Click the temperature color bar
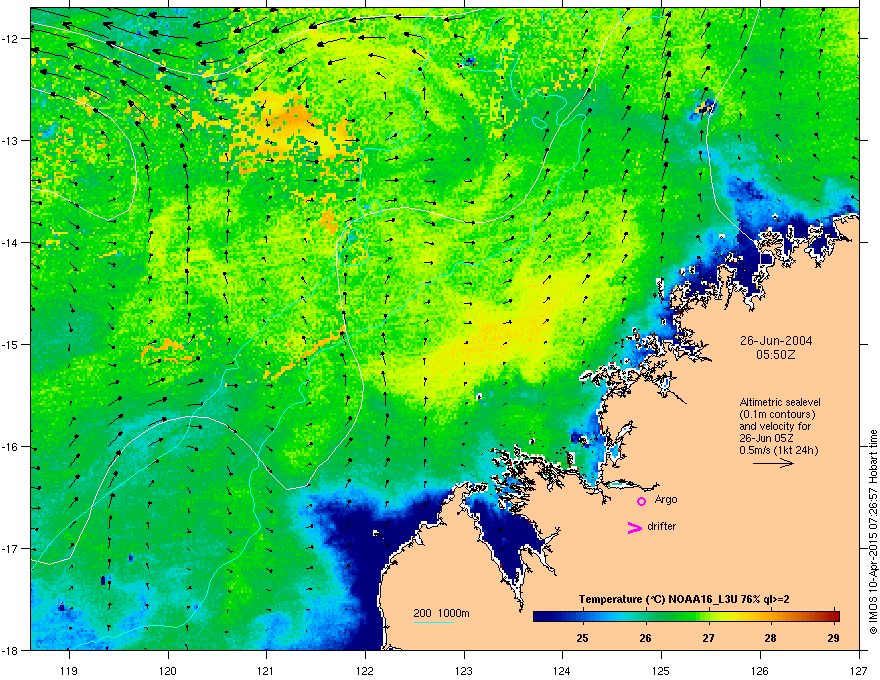This screenshot has width=880, height=680. (686, 616)
